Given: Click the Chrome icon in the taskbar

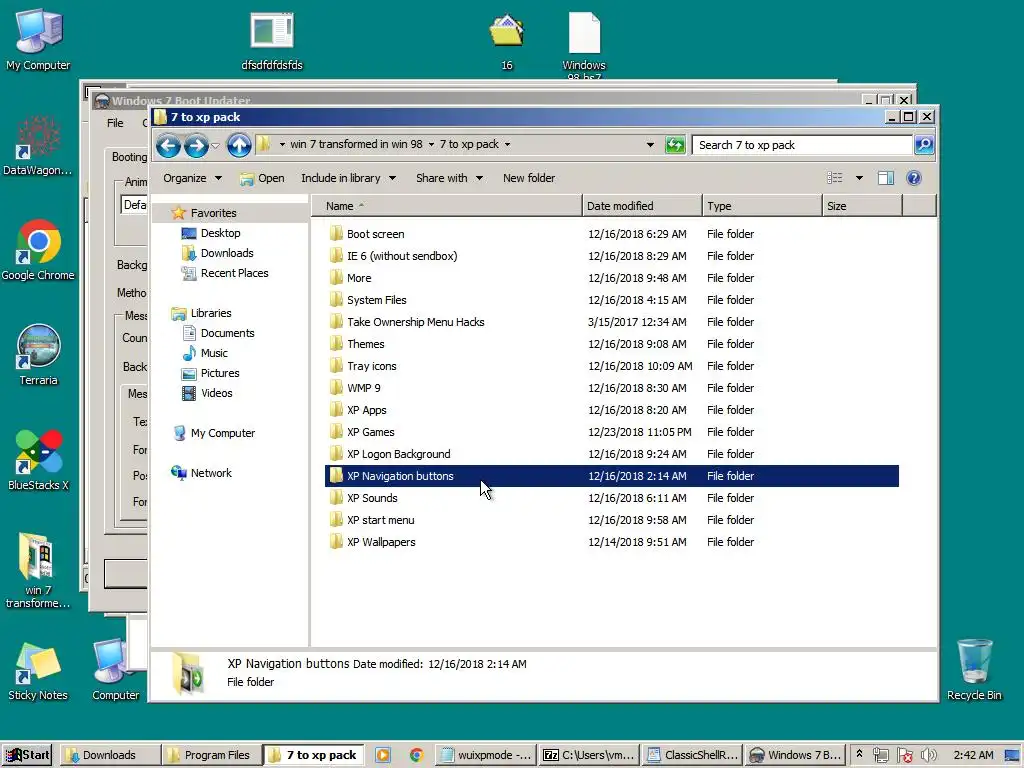Looking at the screenshot, I should coord(416,756).
